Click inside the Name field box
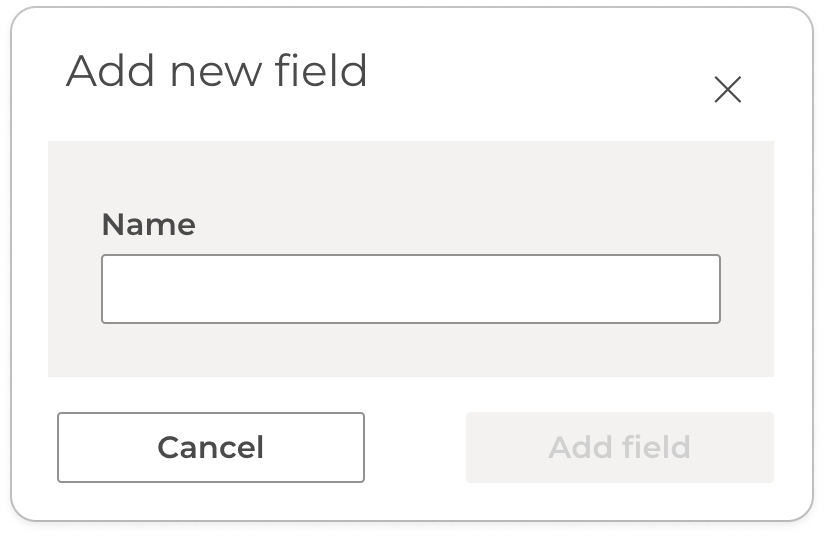The image size is (824, 536). tap(410, 289)
